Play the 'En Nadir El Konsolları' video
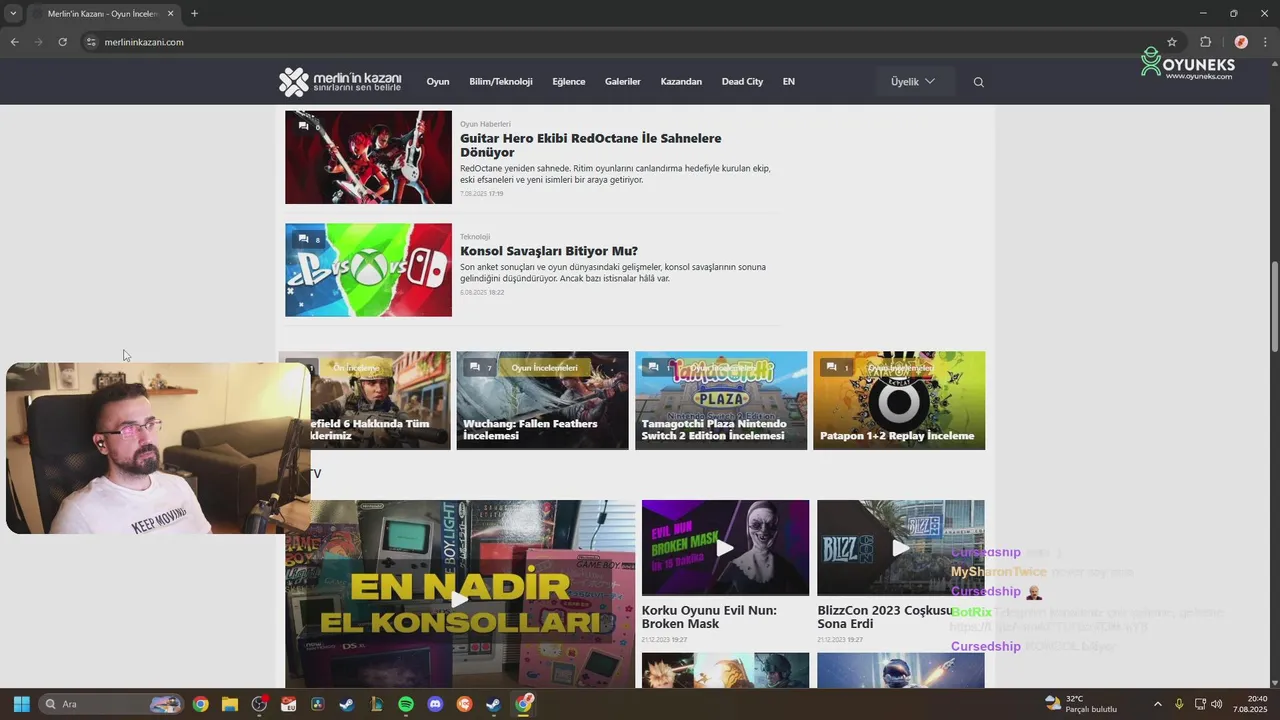This screenshot has height=720, width=1280. (459, 599)
